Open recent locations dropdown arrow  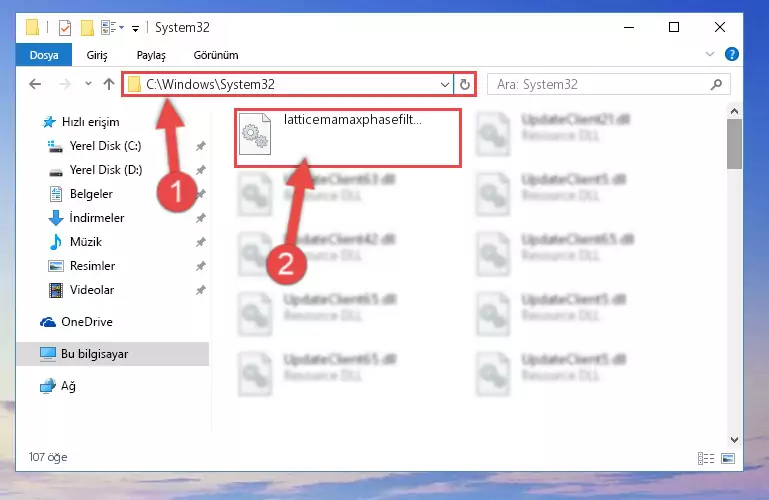[x=88, y=84]
